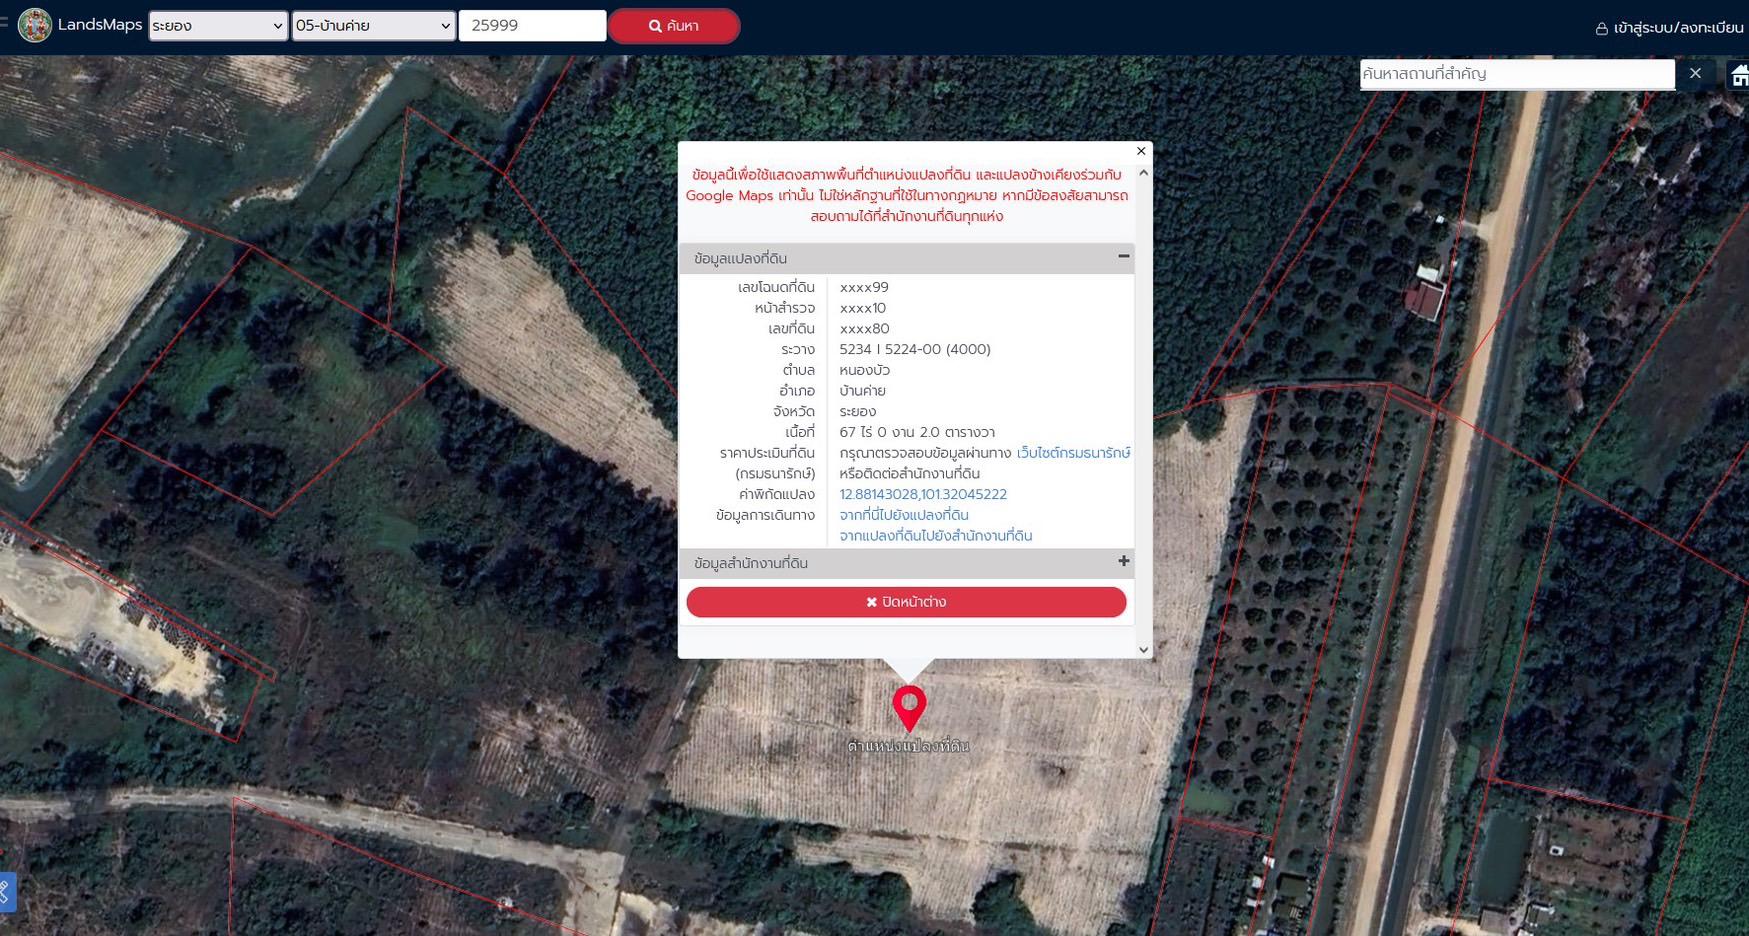The image size is (1749, 936).
Task: Open the เว็บไซต์กรมธนารักษ์ link
Action: pos(1073,453)
